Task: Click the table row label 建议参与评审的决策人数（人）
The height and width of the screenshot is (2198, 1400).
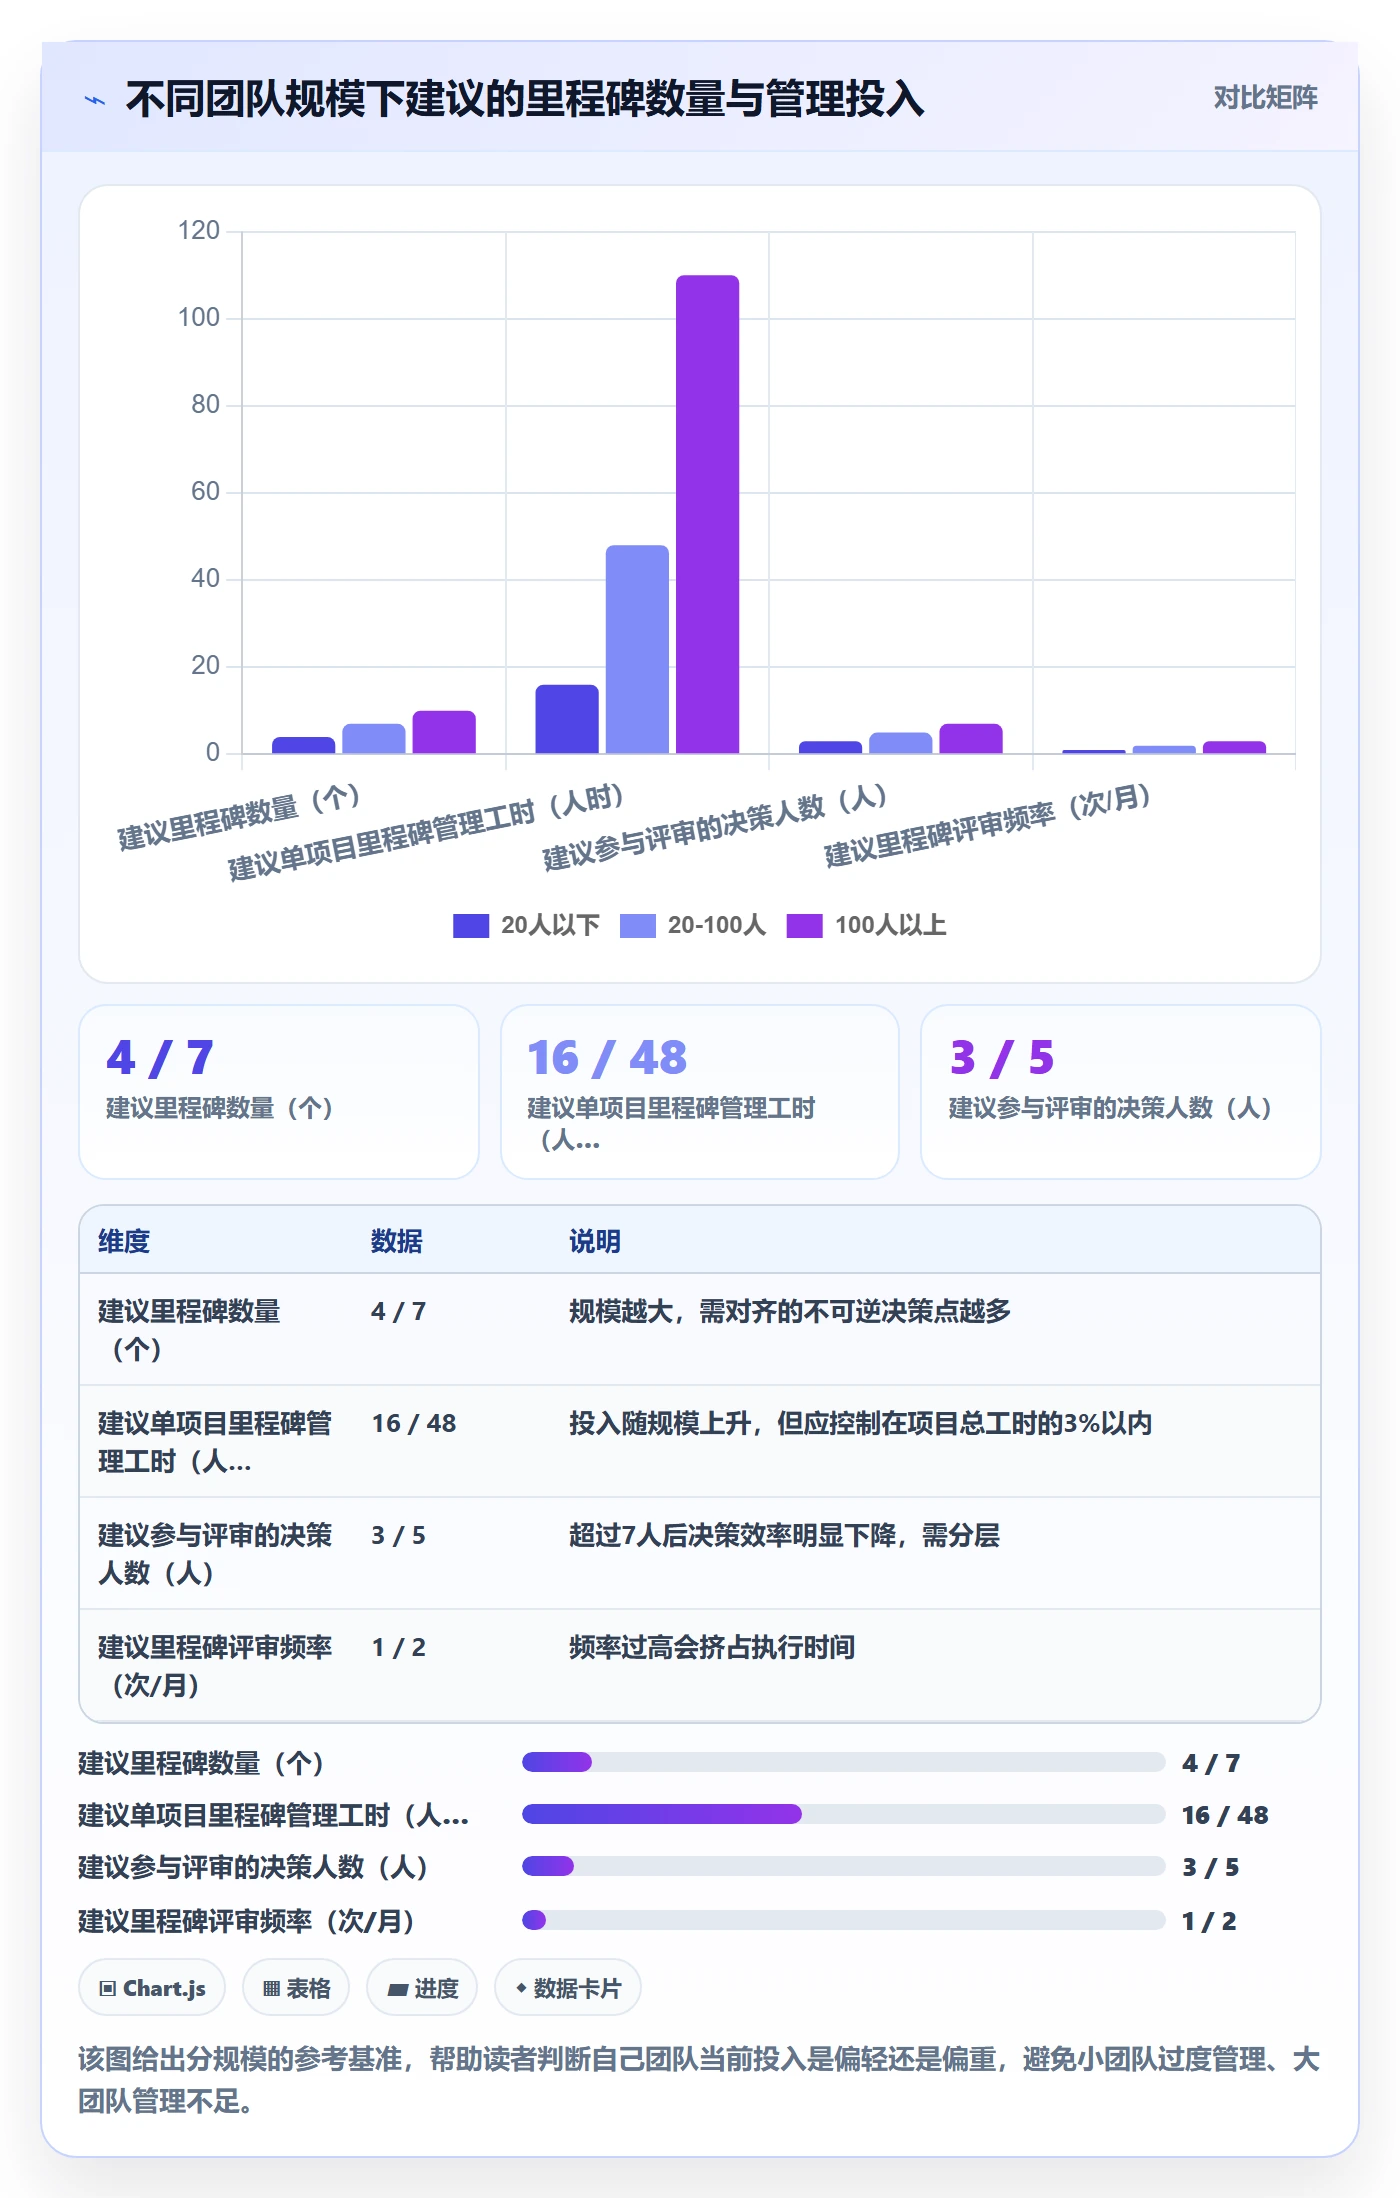Action: point(215,1554)
